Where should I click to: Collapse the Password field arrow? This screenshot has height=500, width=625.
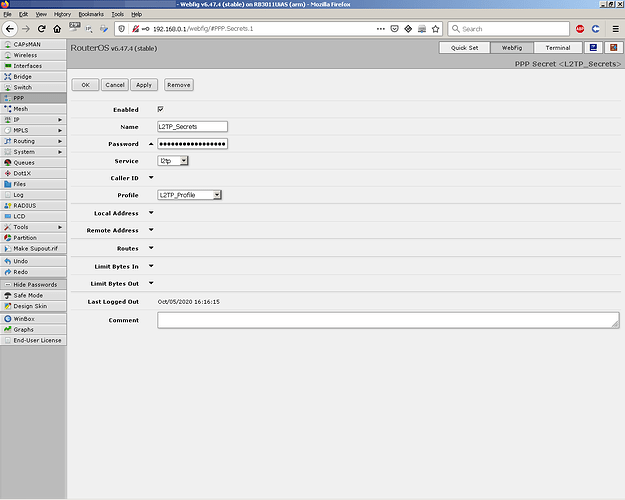tap(151, 144)
